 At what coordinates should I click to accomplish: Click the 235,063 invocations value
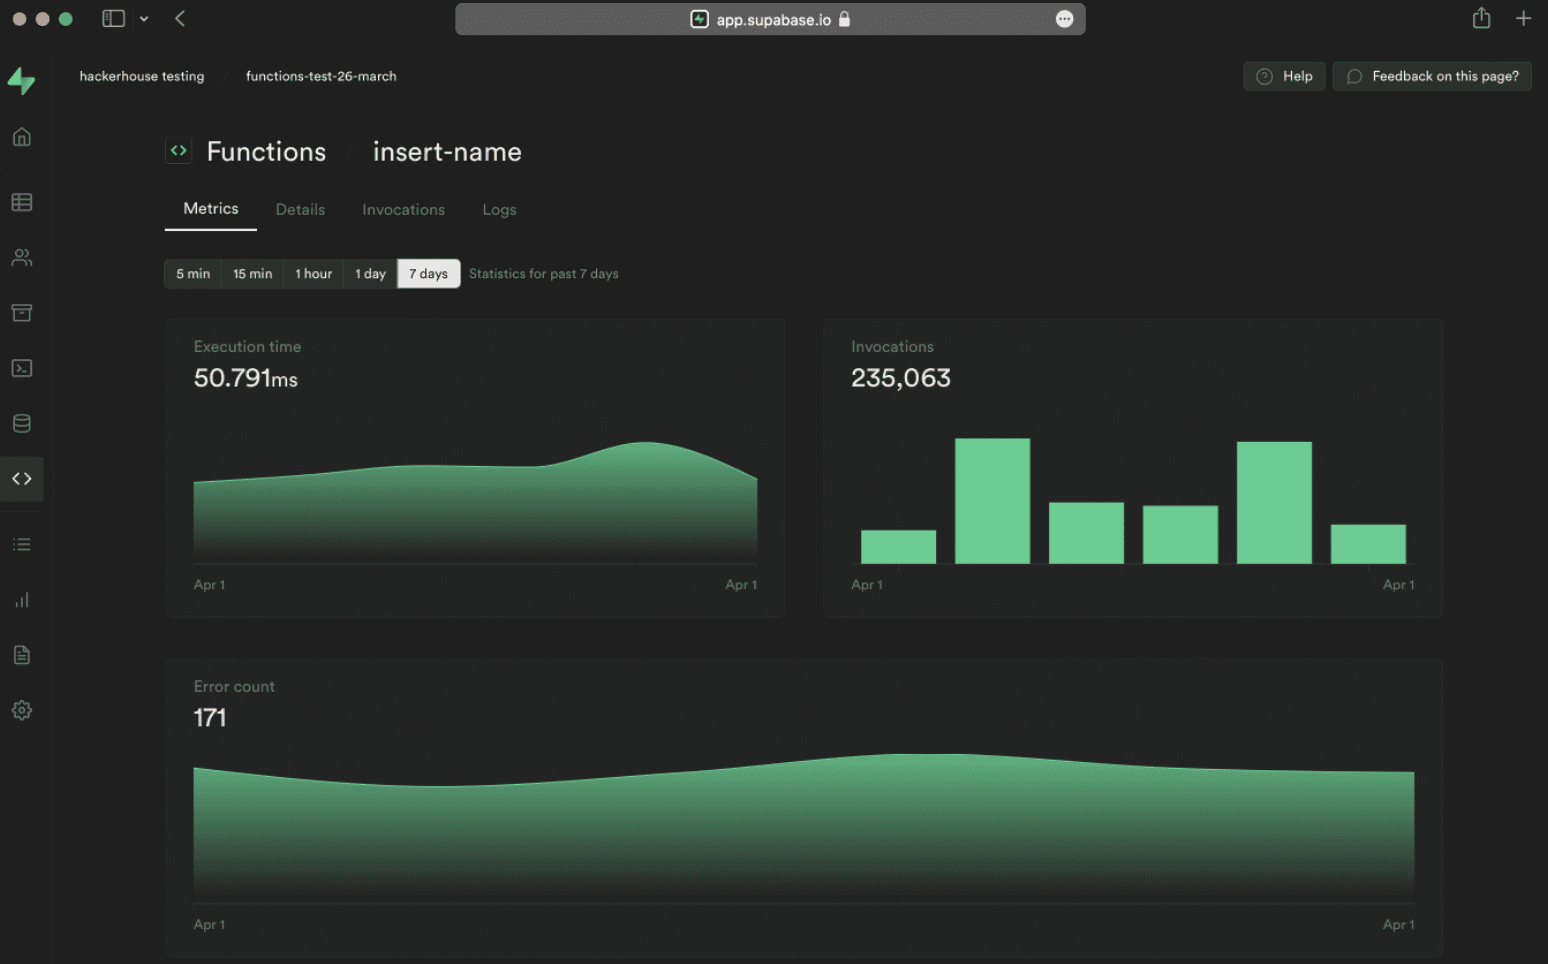(901, 378)
